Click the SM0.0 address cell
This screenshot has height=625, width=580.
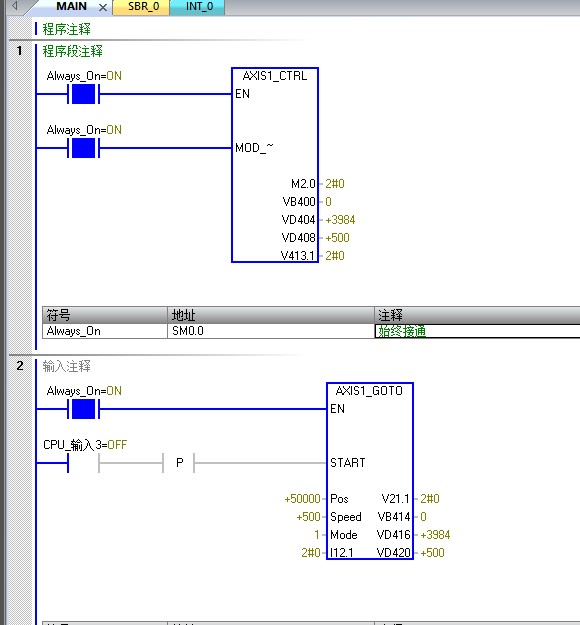point(271,331)
